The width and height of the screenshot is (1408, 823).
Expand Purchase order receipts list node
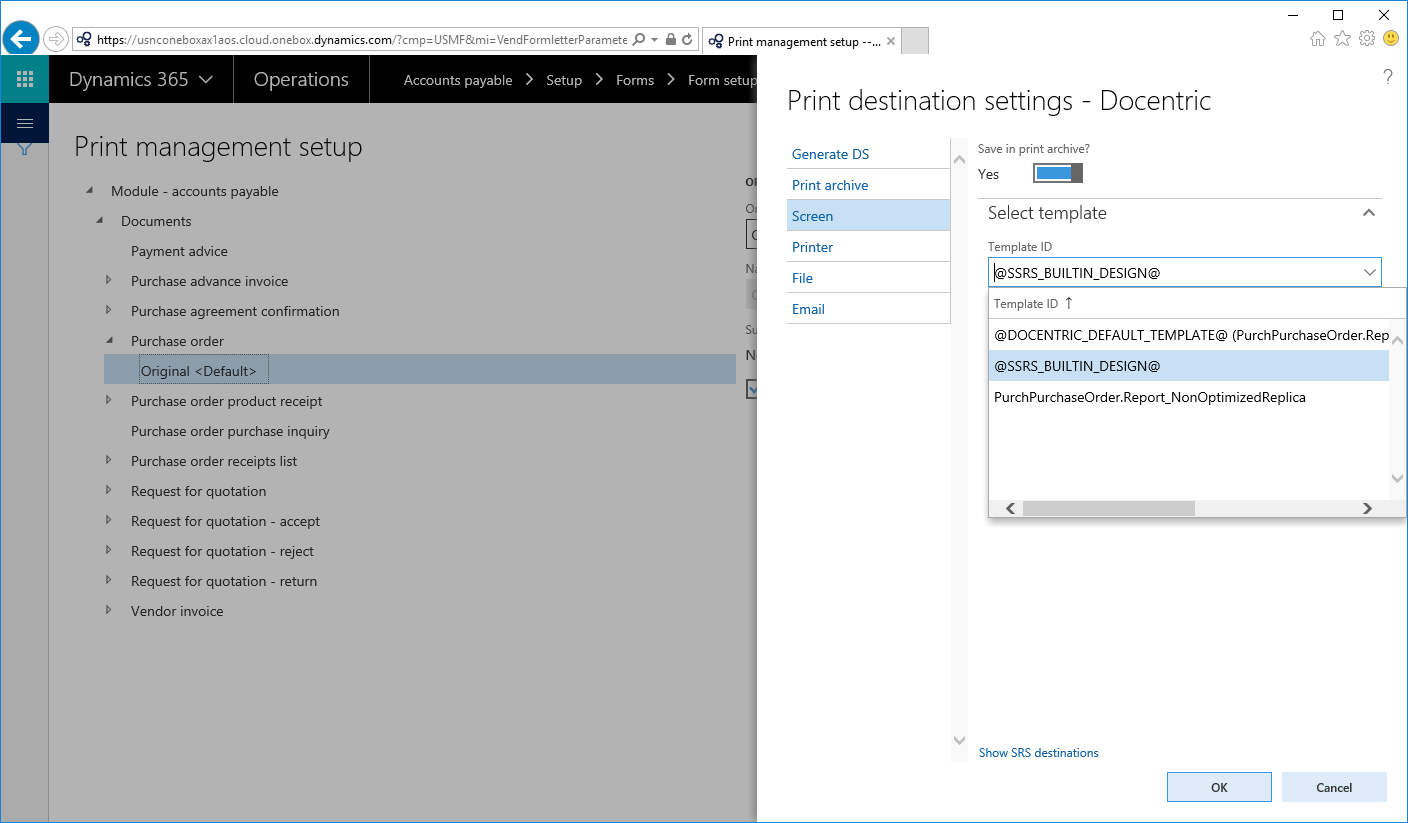109,461
